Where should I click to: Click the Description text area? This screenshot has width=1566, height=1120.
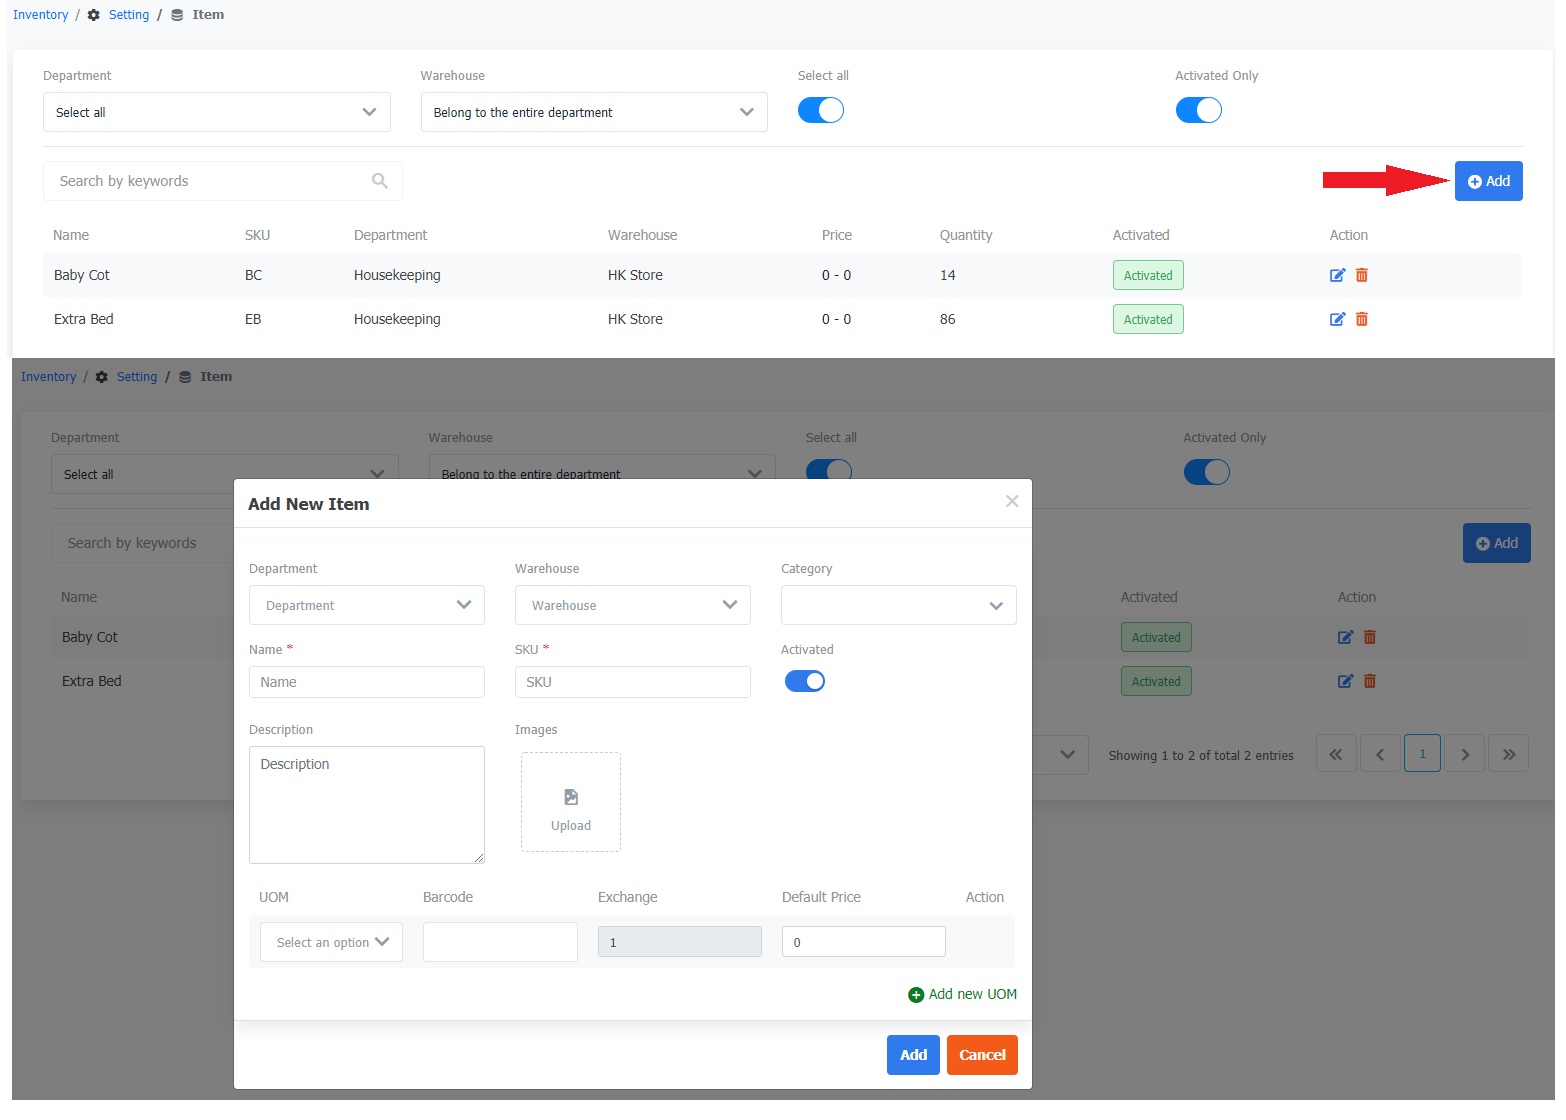[x=366, y=805]
